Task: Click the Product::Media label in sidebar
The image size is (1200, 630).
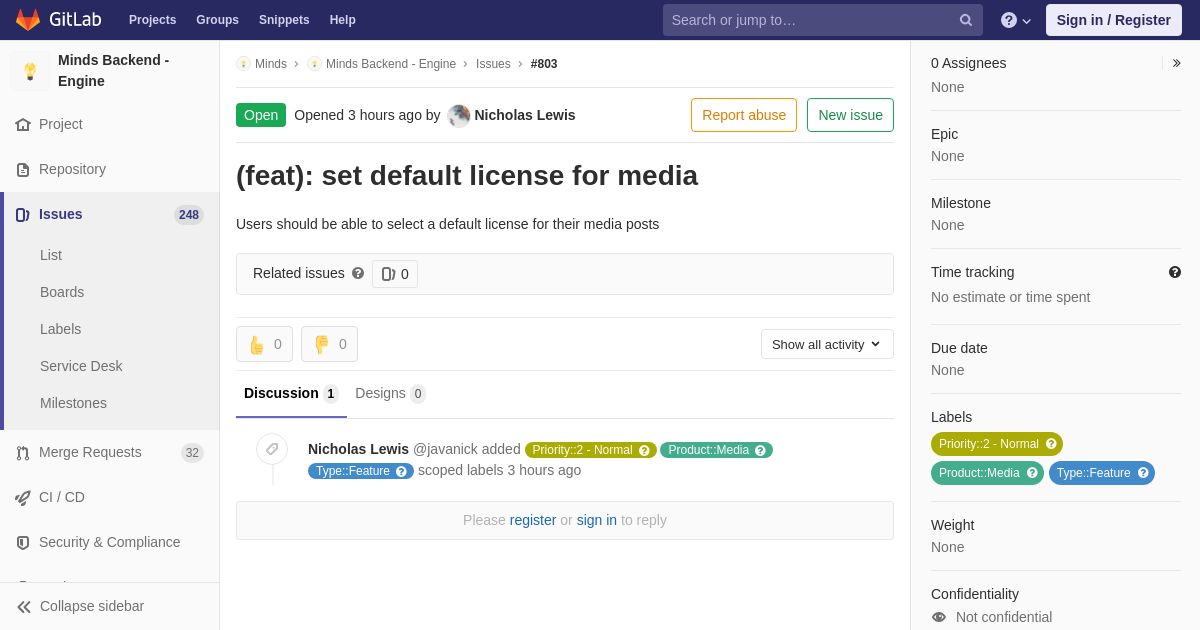Action: click(x=987, y=473)
